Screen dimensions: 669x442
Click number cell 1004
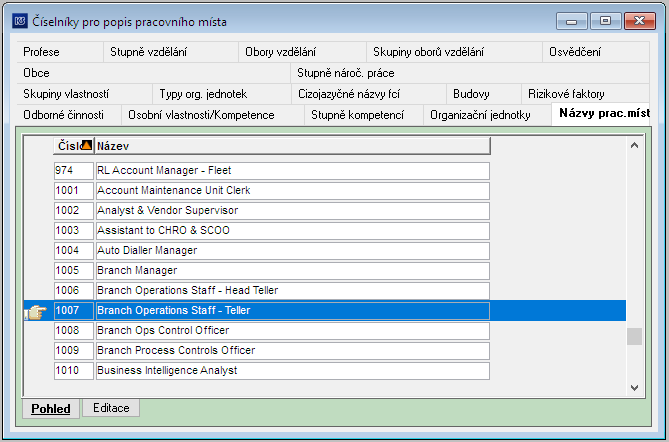pos(74,251)
